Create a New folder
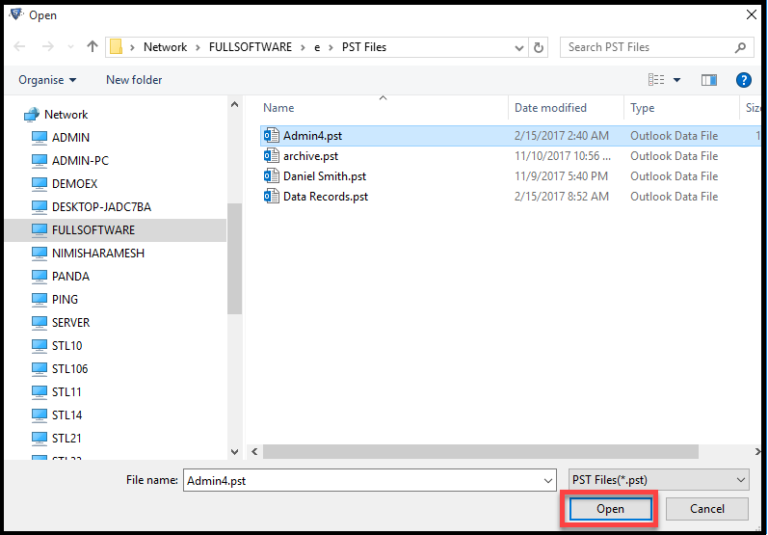This screenshot has width=768, height=535. (x=134, y=80)
